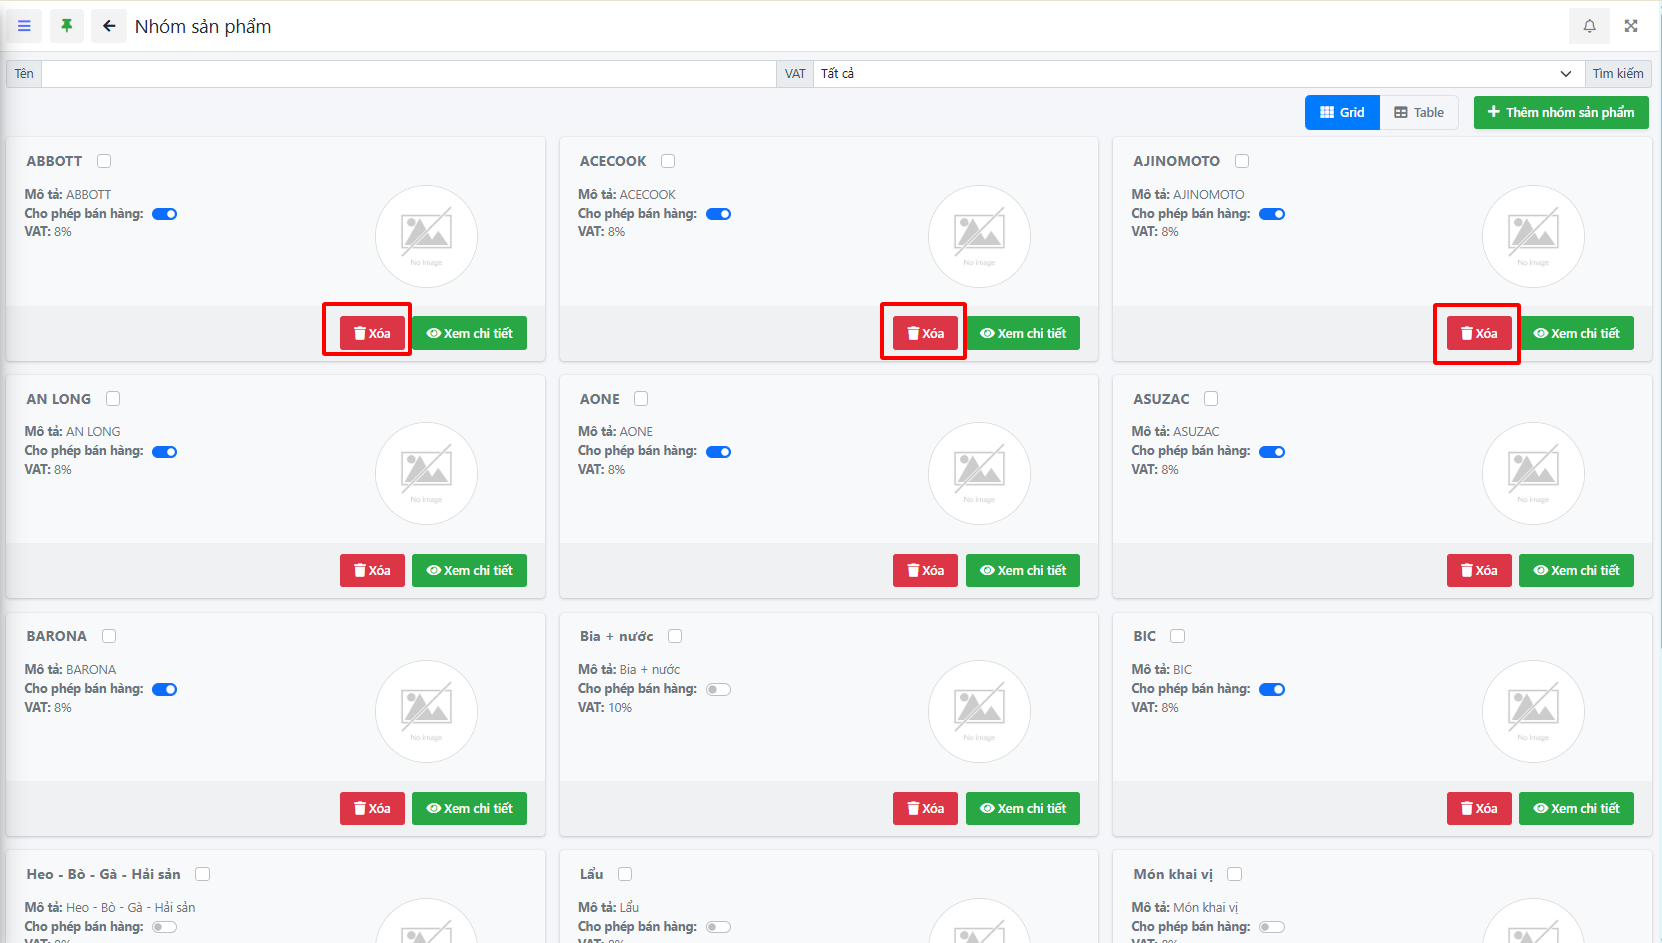This screenshot has width=1662, height=943.
Task: Click the ASUZAC placeholder image
Action: [x=1532, y=473]
